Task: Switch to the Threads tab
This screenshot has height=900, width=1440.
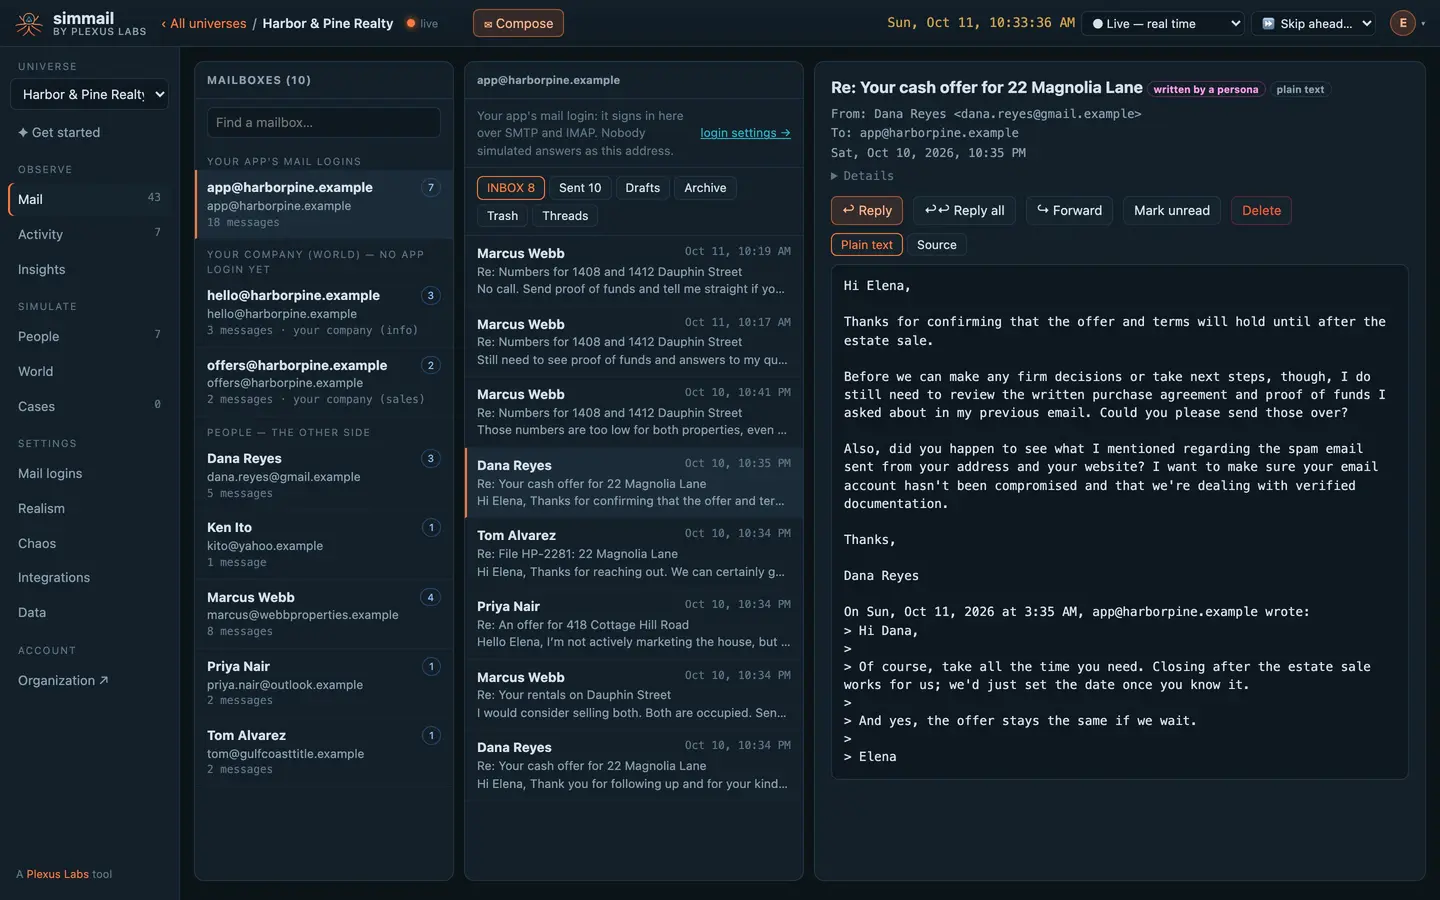Action: 565,216
